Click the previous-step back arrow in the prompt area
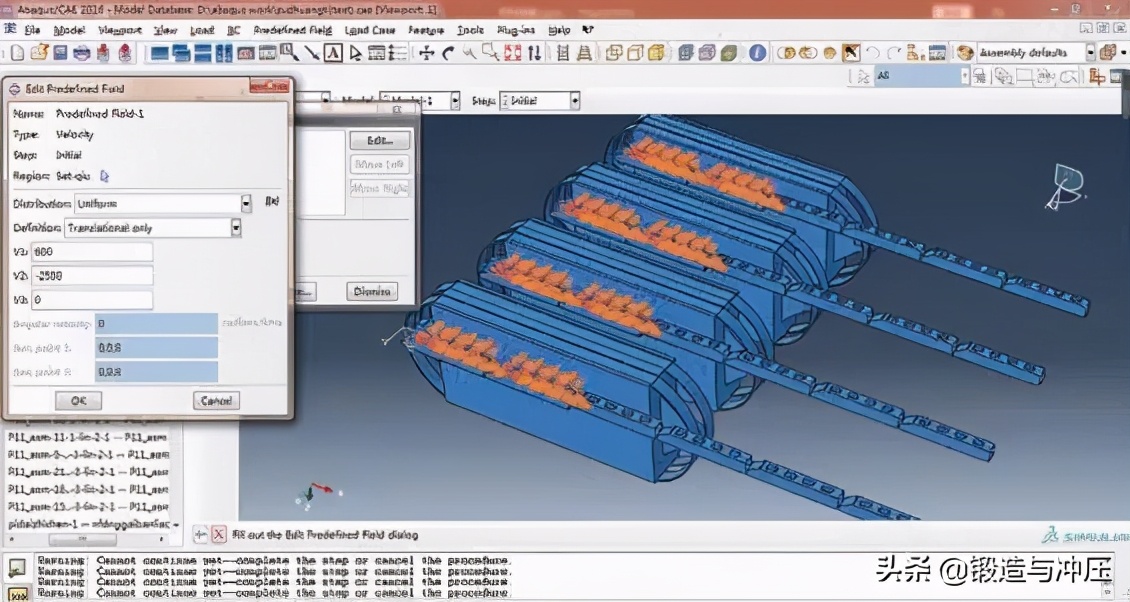The image size is (1130, 602). 200,534
